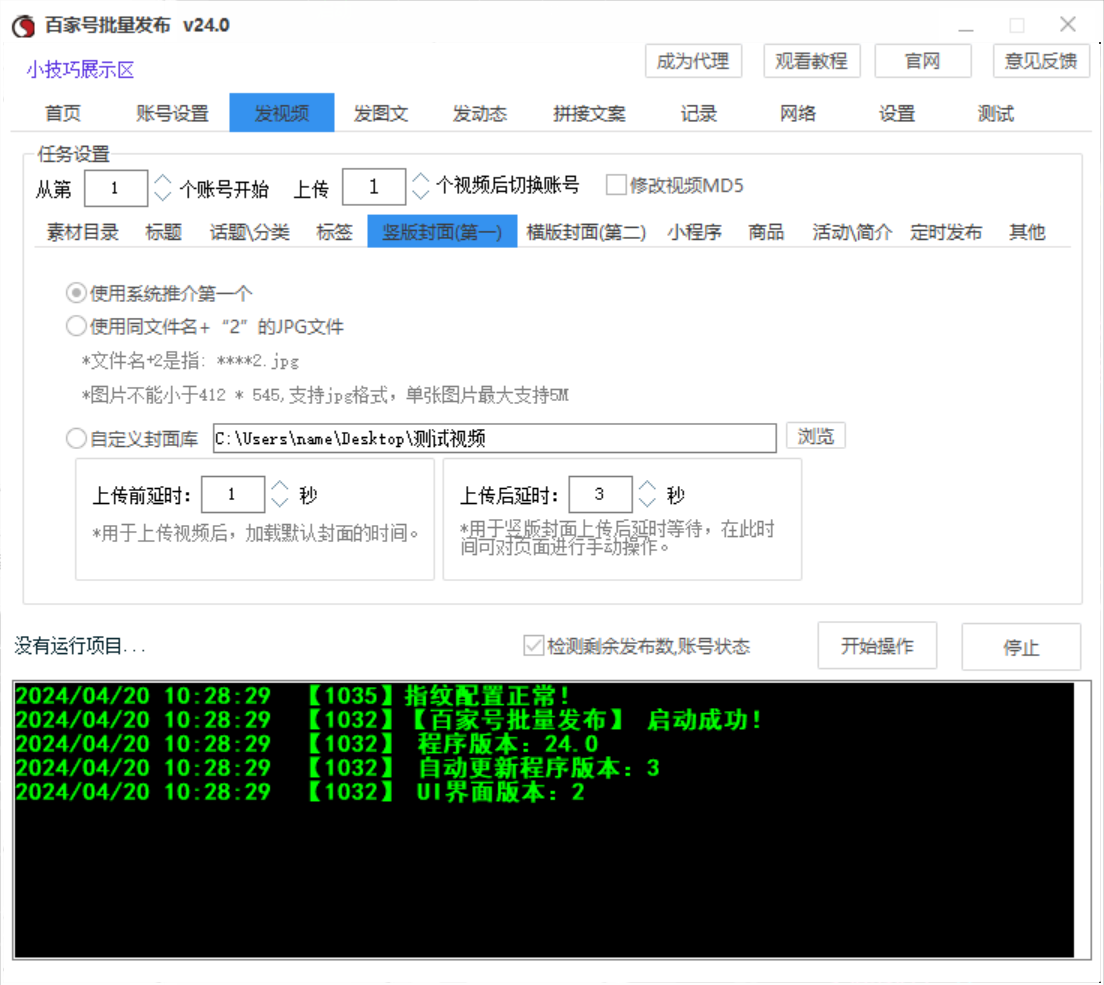Focus the 上传后延时 seconds field

click(601, 494)
